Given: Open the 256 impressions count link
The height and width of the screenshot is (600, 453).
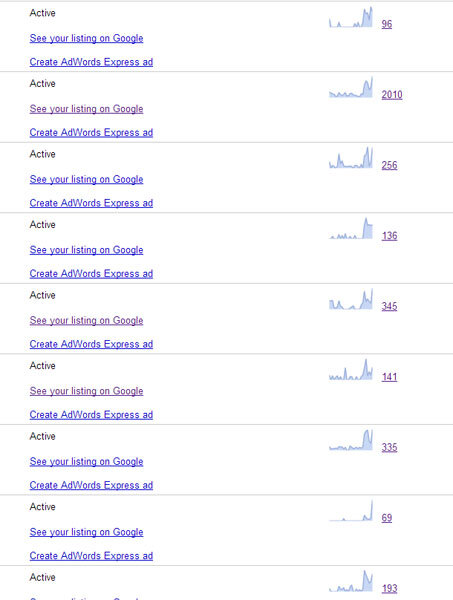Looking at the screenshot, I should 389,165.
